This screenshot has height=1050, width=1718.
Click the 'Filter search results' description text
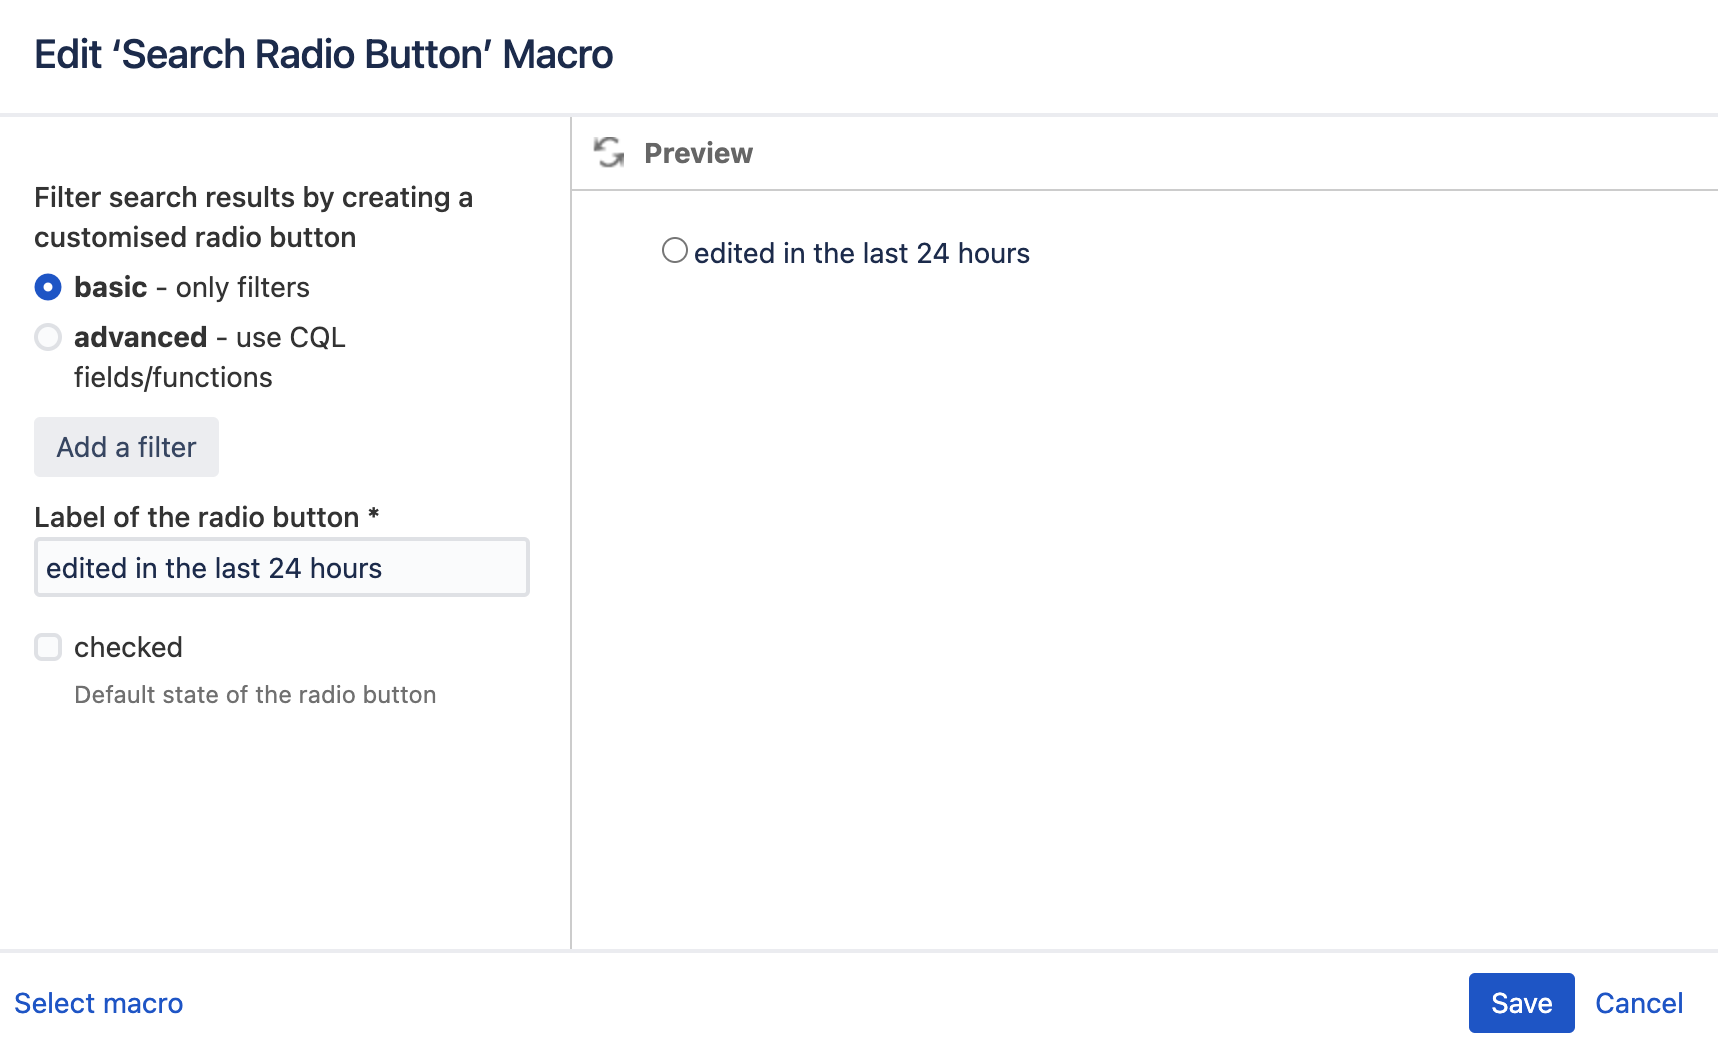click(253, 217)
